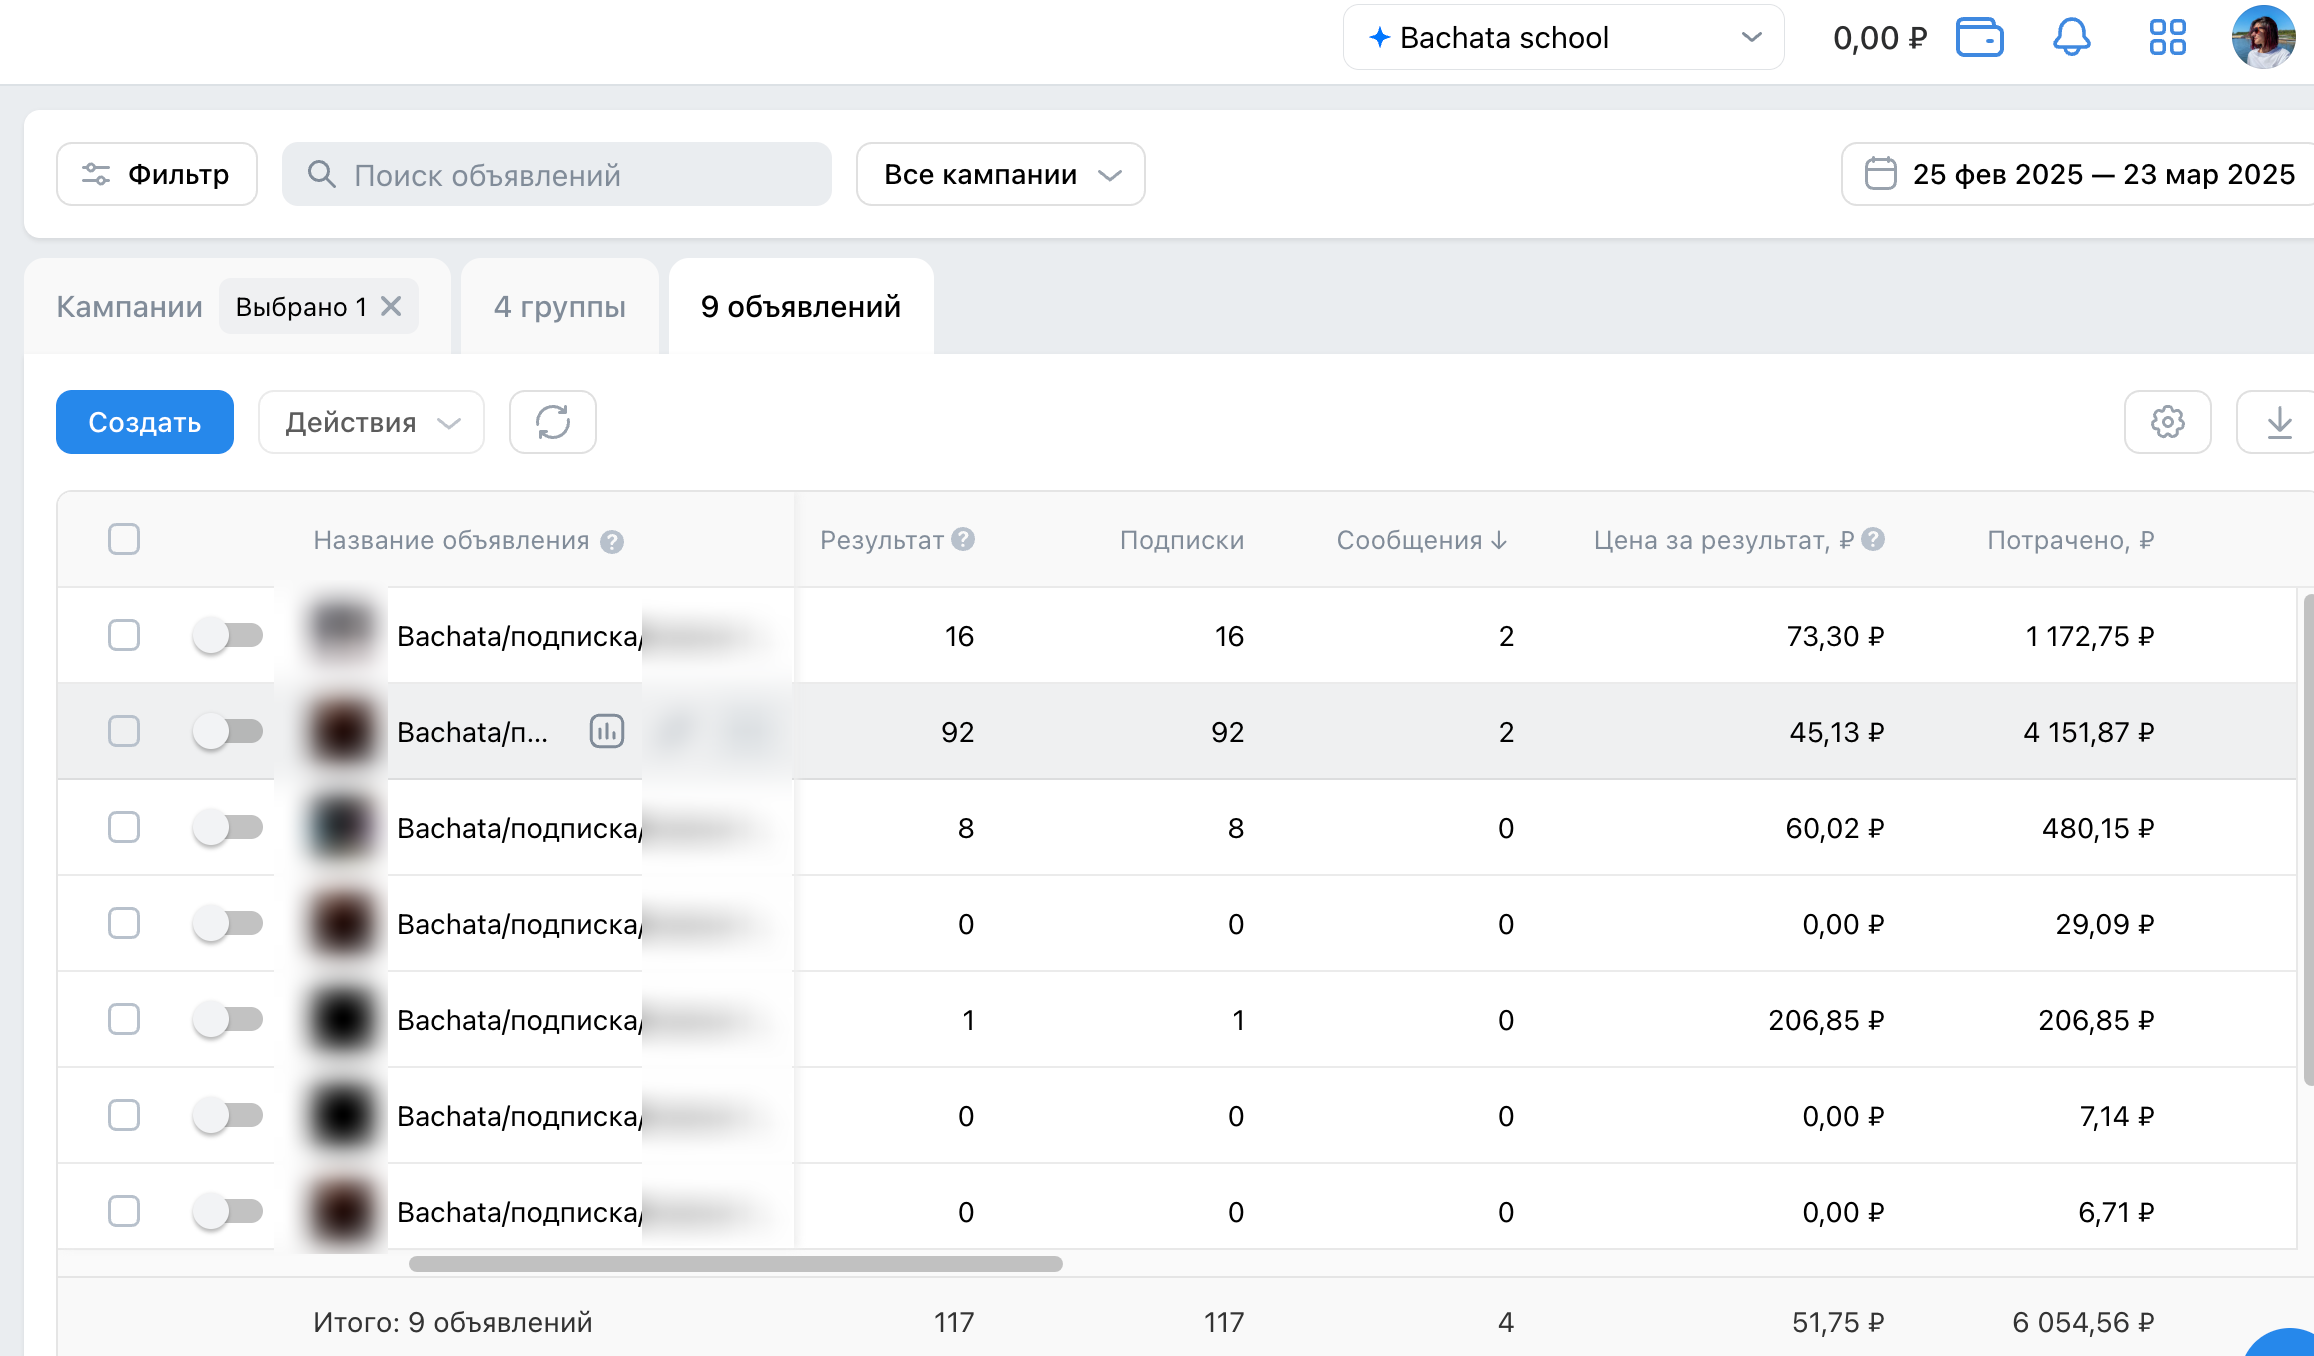
Task: Click the help icon next to Результат
Action: [963, 539]
